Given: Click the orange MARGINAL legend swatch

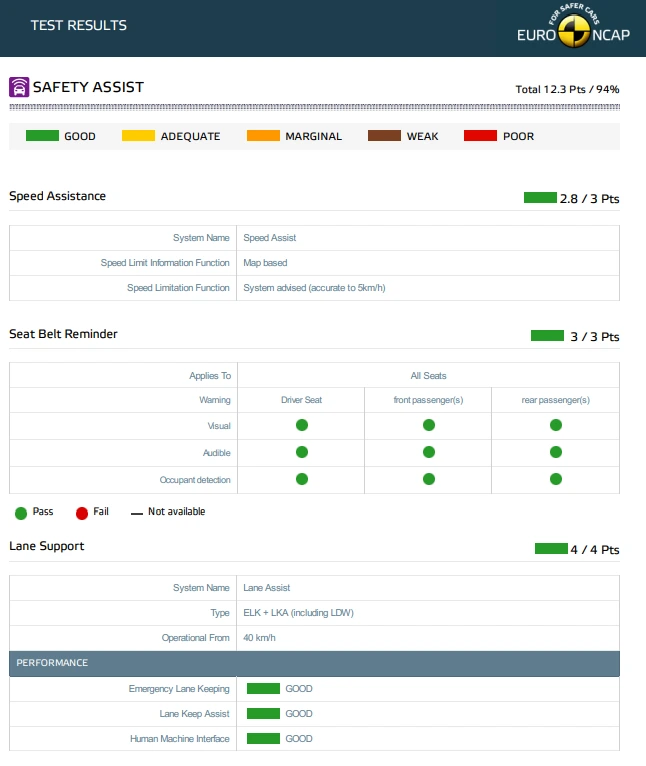Looking at the screenshot, I should tap(263, 135).
